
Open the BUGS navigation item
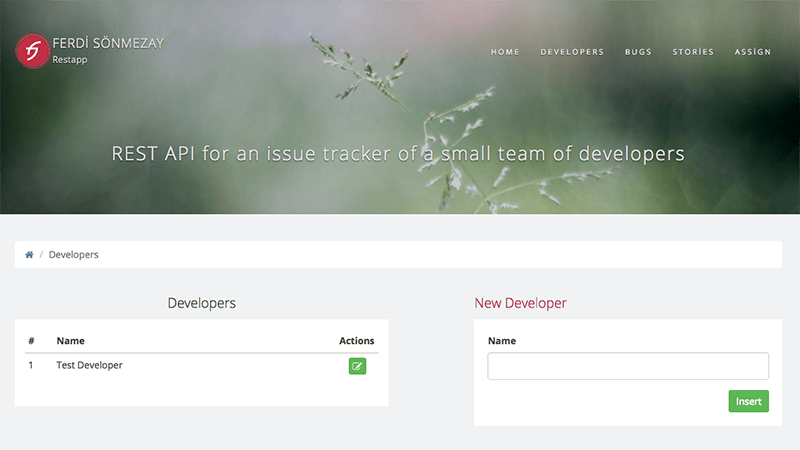(638, 52)
